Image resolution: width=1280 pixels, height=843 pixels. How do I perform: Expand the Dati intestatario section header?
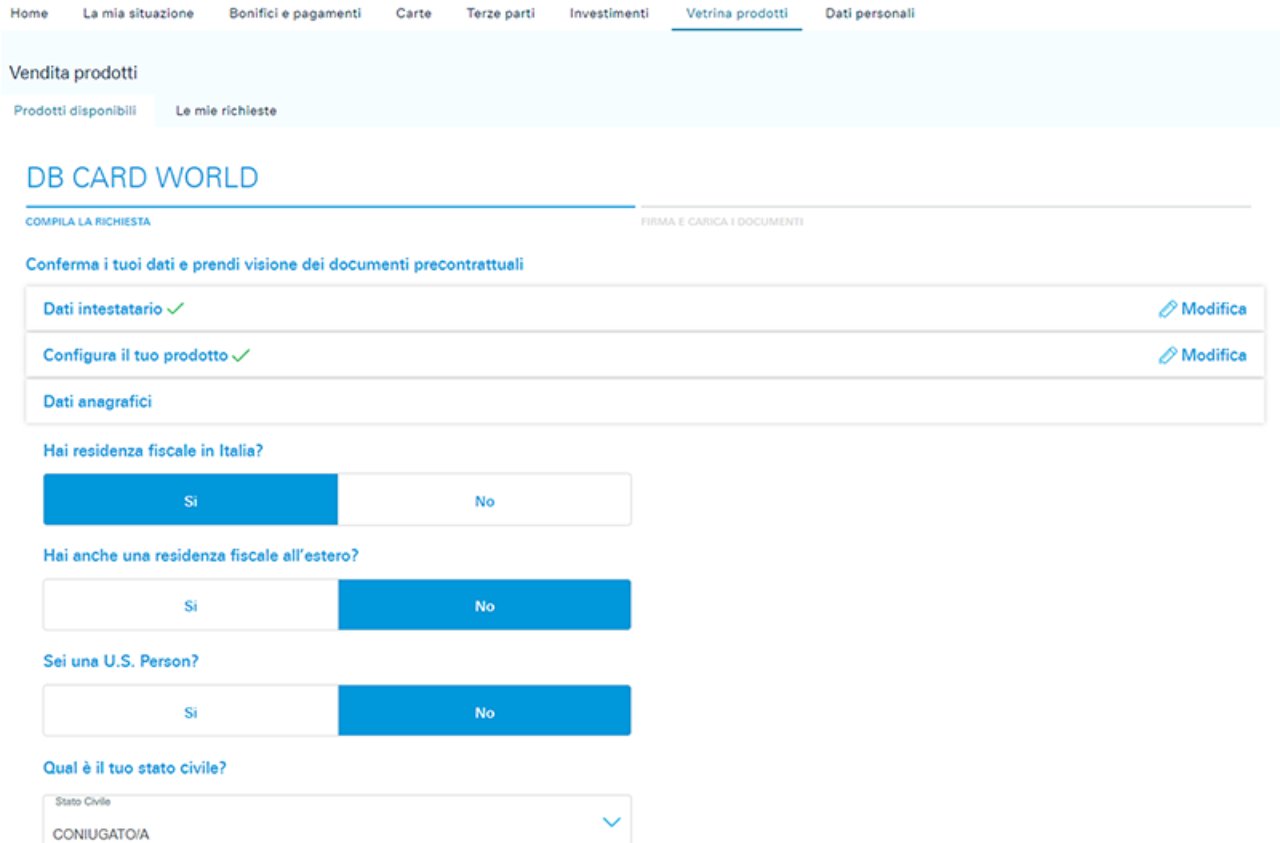(102, 309)
